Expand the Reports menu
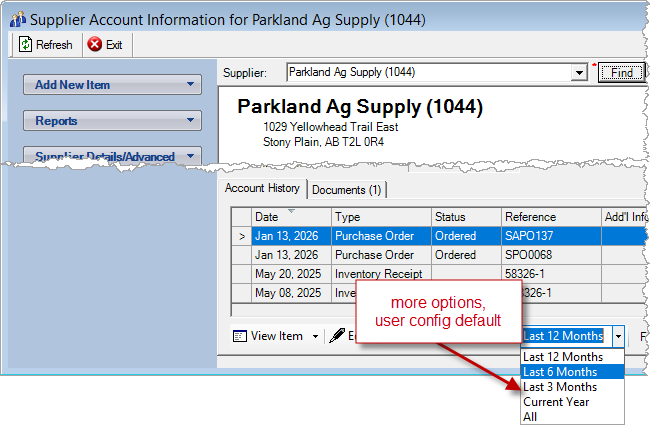Image resolution: width=650 pixels, height=425 pixels. 112,121
